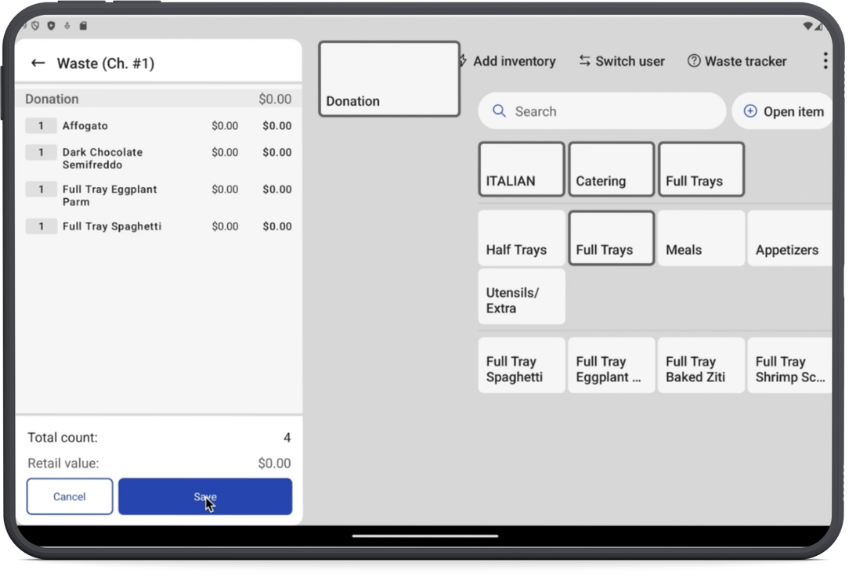Add Full Tray Shrimp Sc... item tile

click(x=790, y=366)
